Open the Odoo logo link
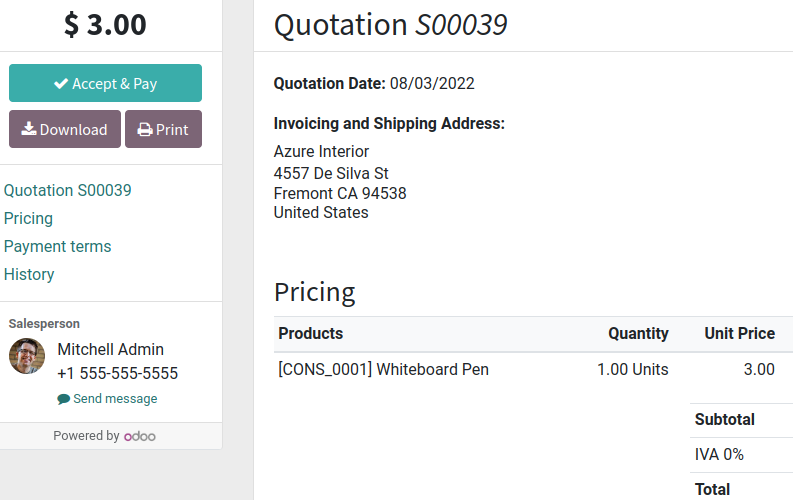The height and width of the screenshot is (500, 793). tap(140, 436)
